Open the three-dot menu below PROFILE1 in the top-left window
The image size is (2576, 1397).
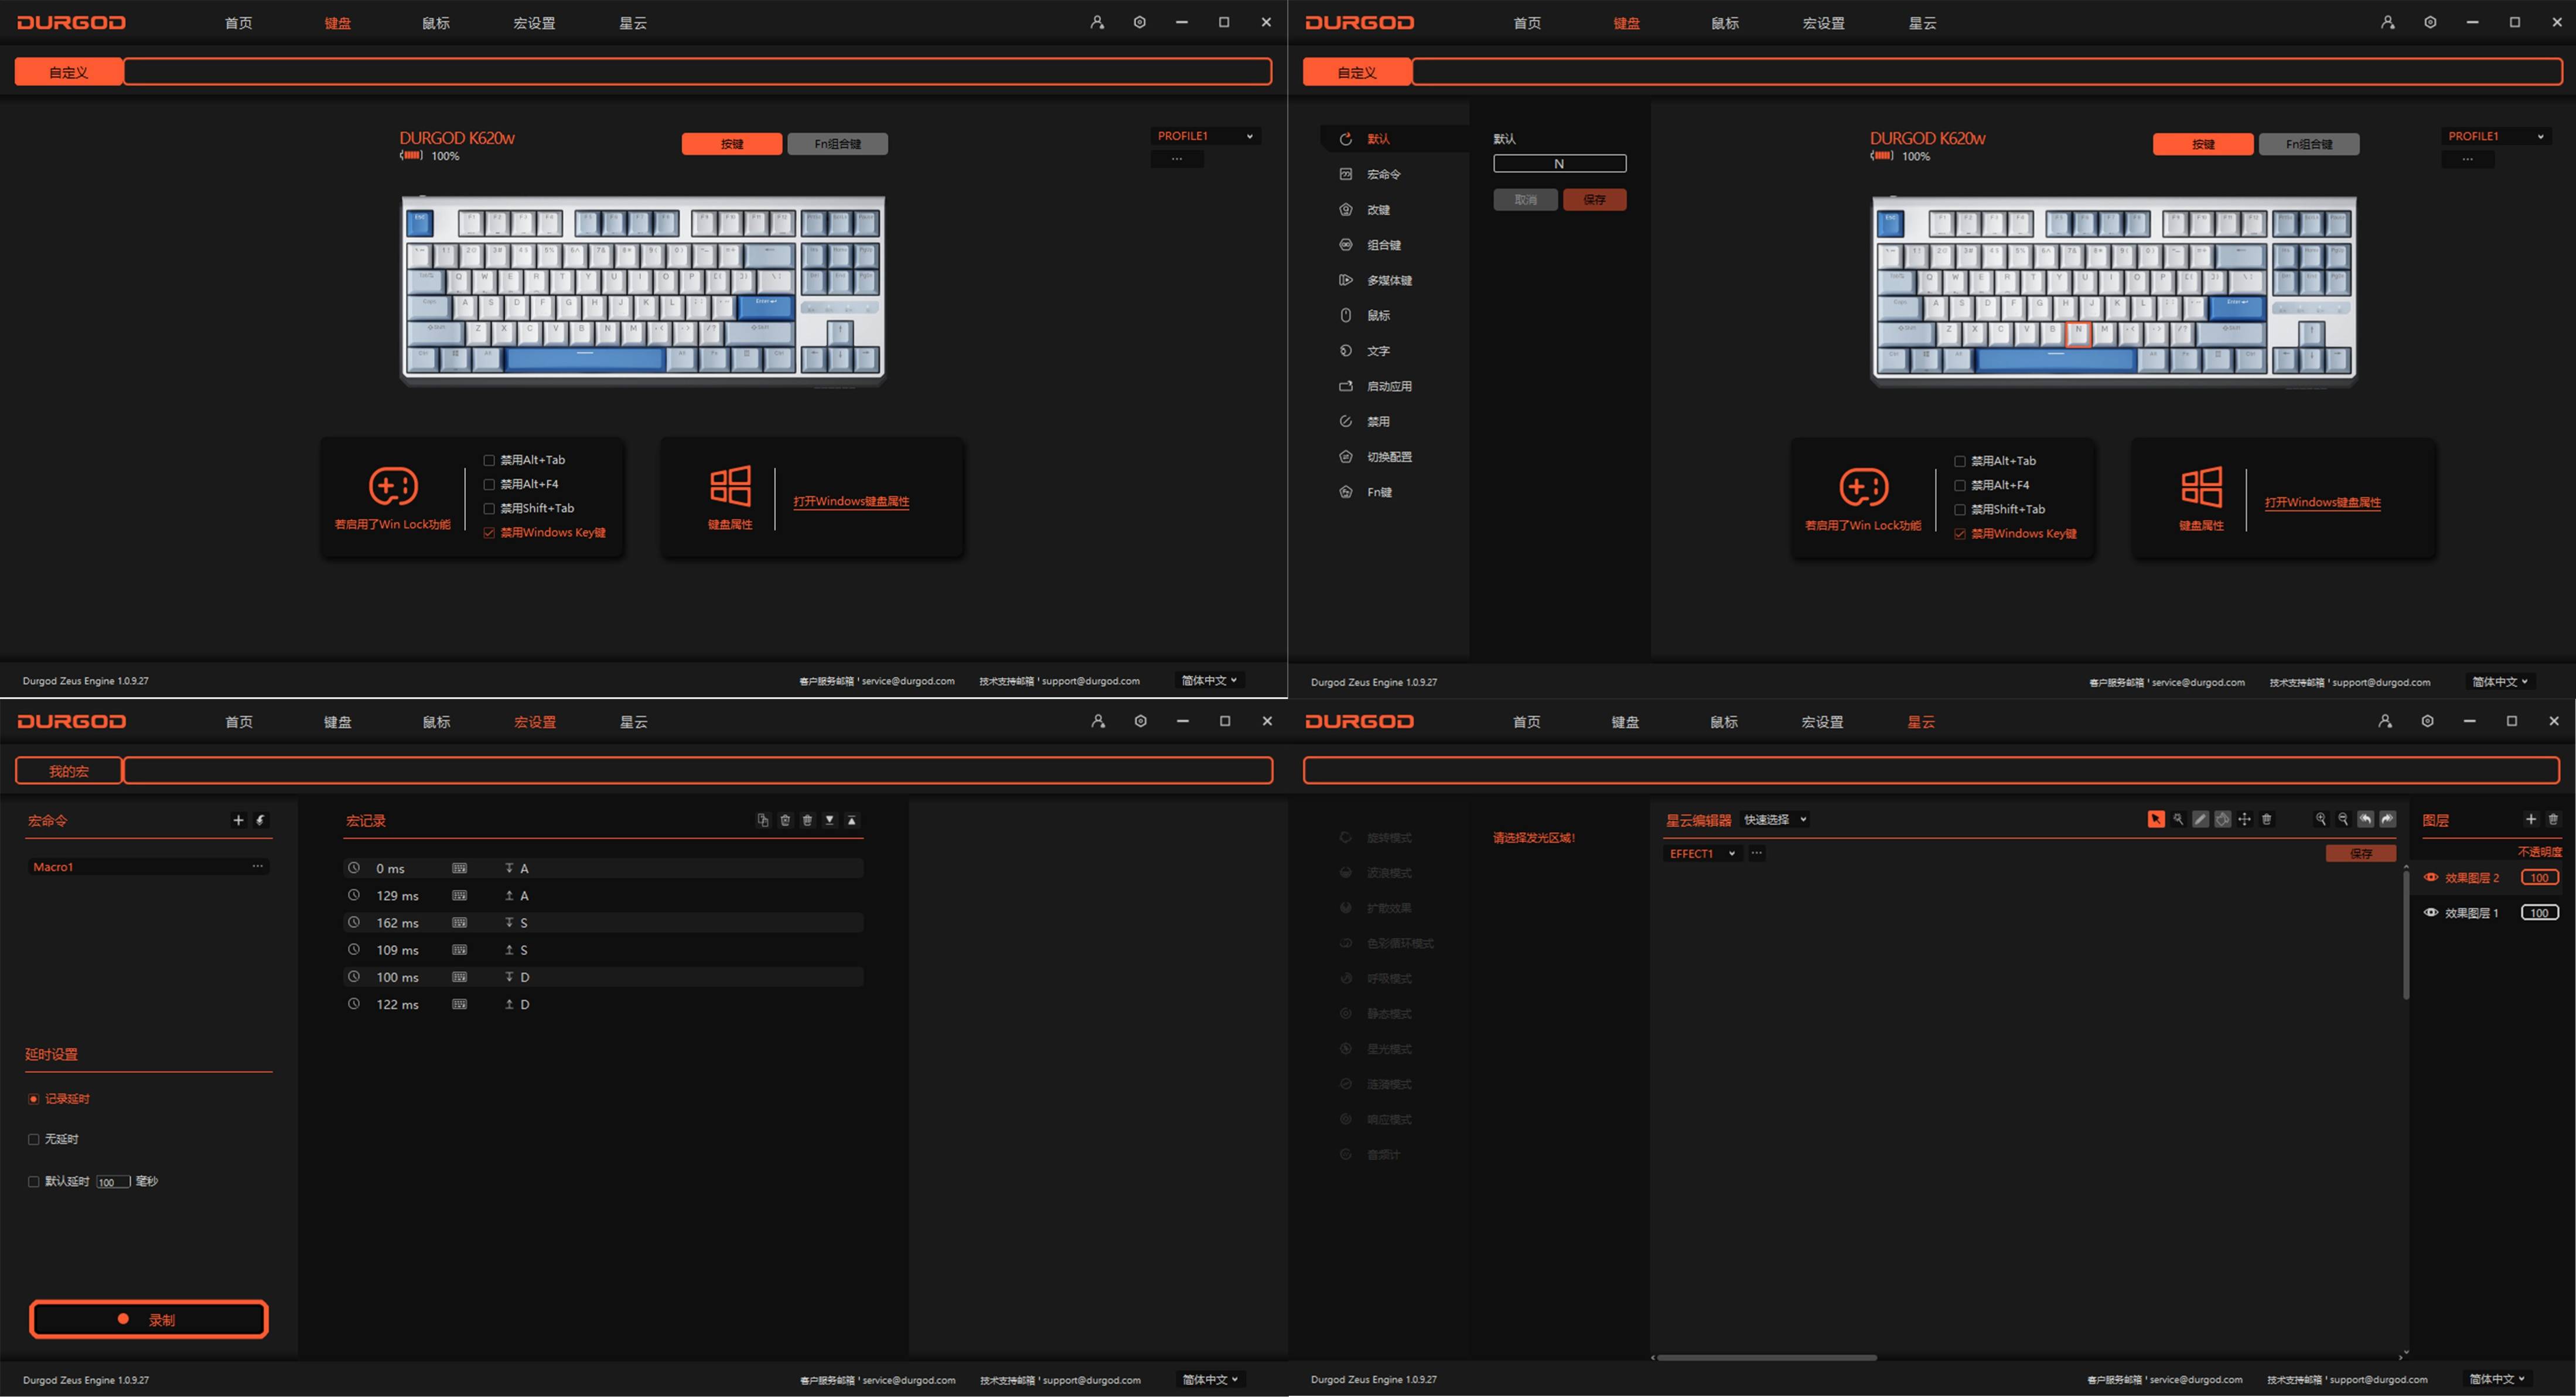[x=1177, y=158]
